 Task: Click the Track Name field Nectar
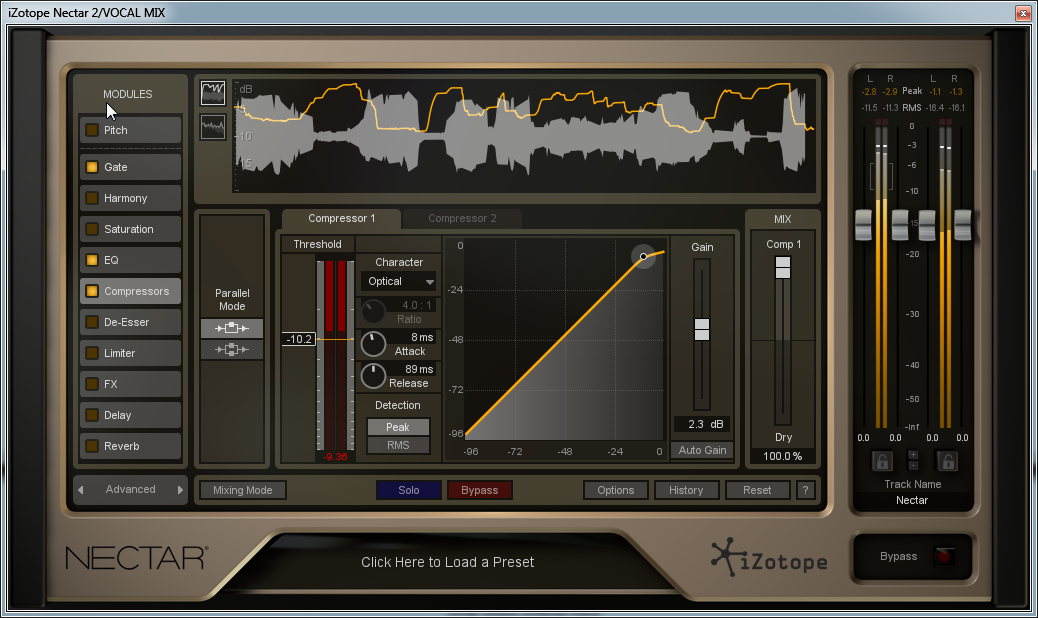(x=912, y=500)
